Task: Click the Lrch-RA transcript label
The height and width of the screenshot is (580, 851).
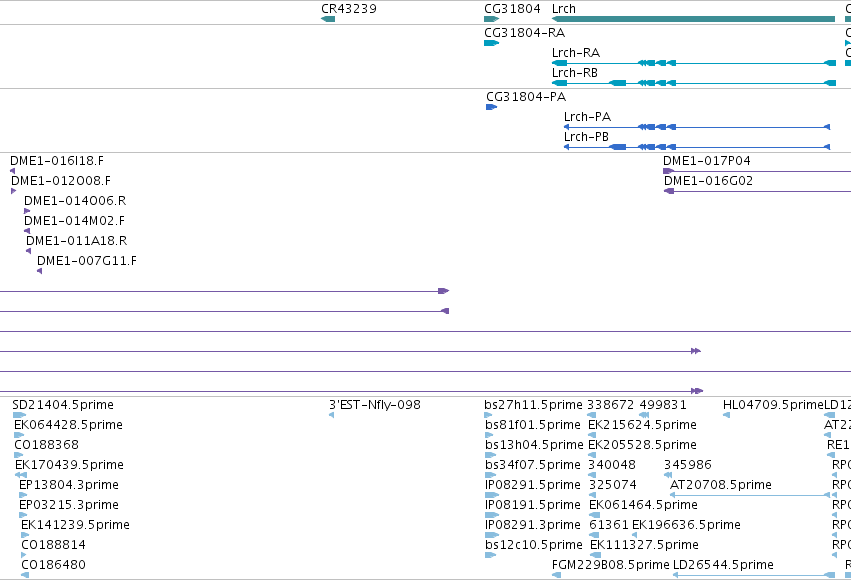Action: [576, 53]
